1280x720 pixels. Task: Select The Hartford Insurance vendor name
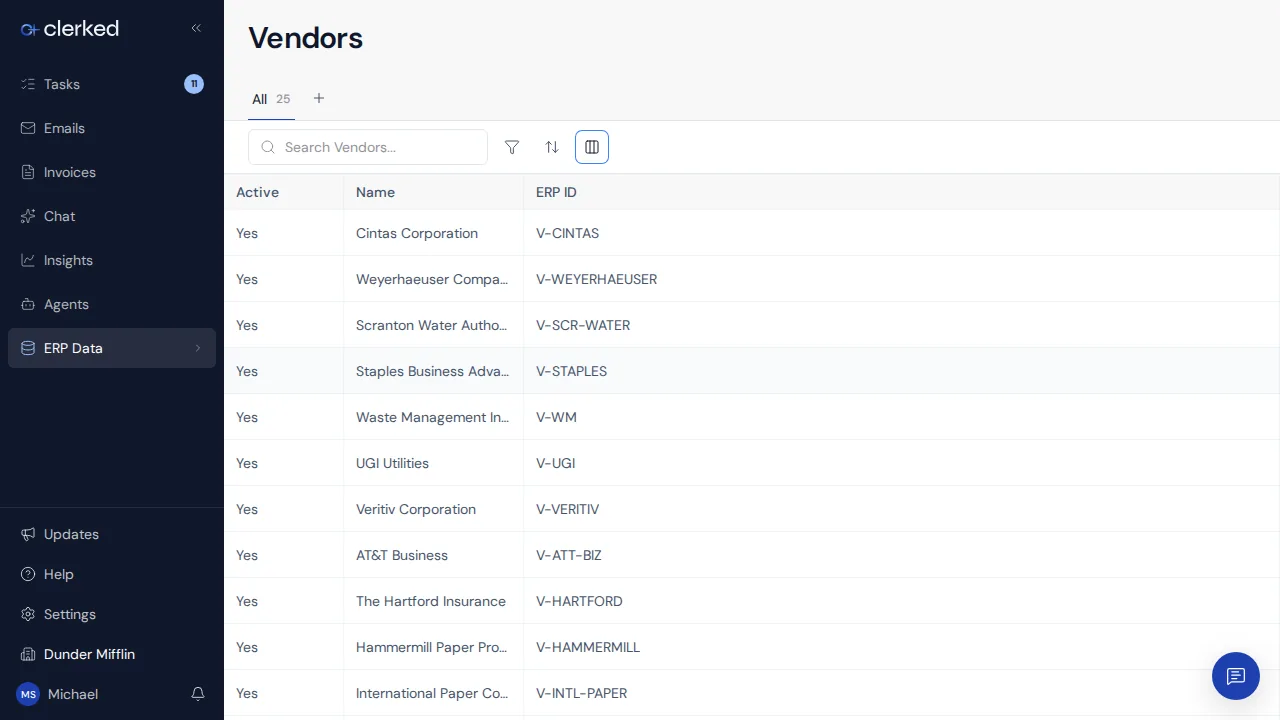(431, 601)
